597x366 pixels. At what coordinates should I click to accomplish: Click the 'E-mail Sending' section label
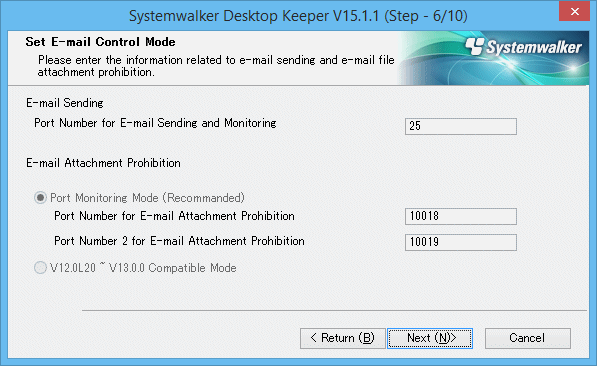tap(65, 103)
